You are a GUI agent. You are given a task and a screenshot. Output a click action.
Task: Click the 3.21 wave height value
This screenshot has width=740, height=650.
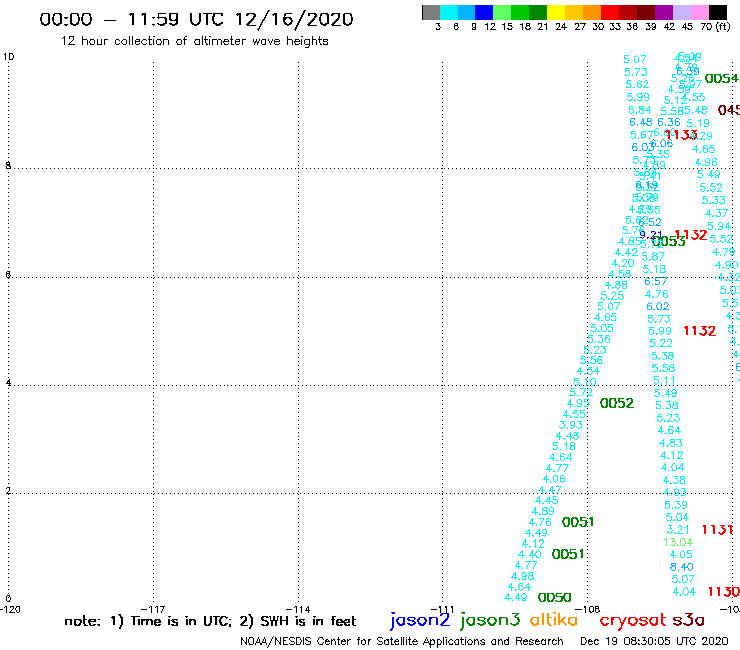678,530
